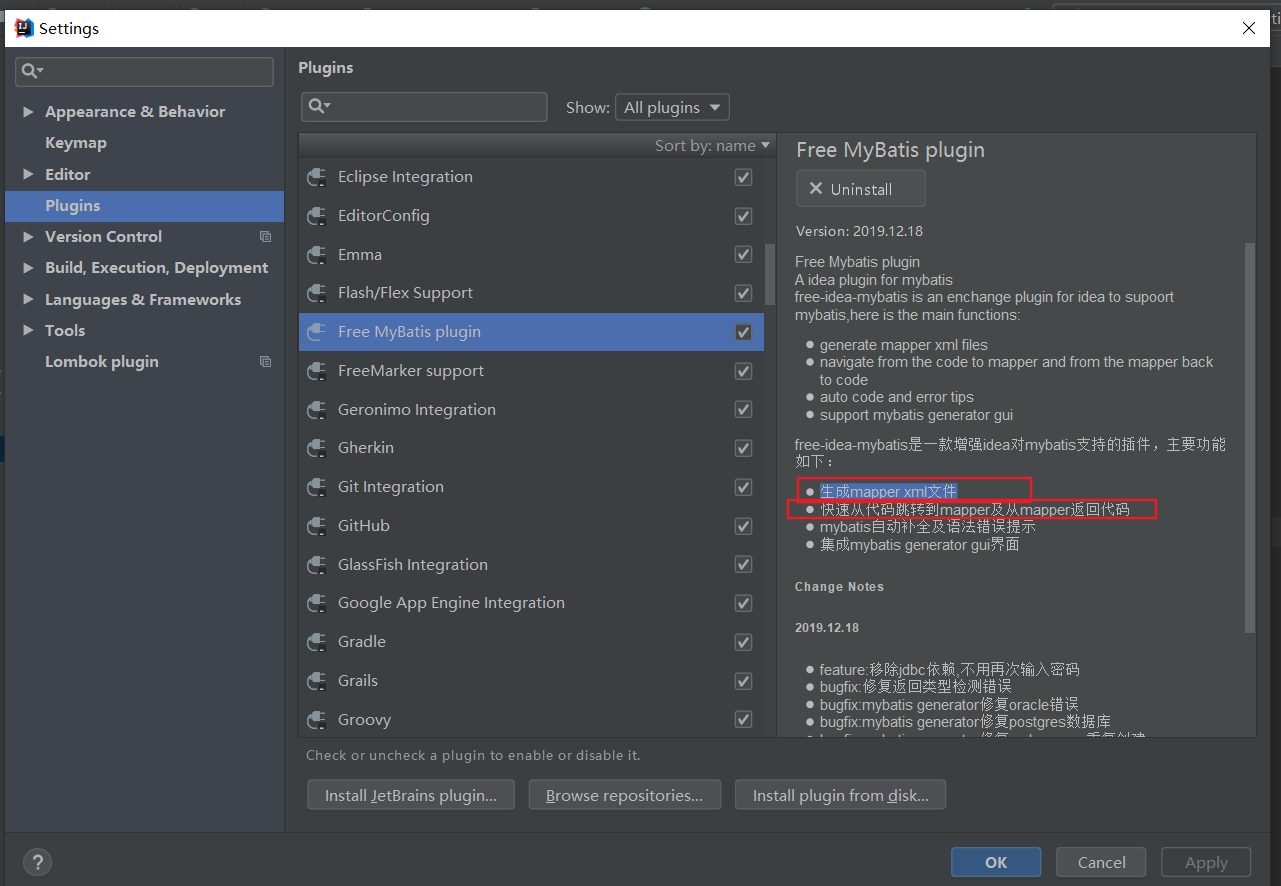Select Plugins in settings tree
This screenshot has width=1281, height=886.
click(x=145, y=206)
